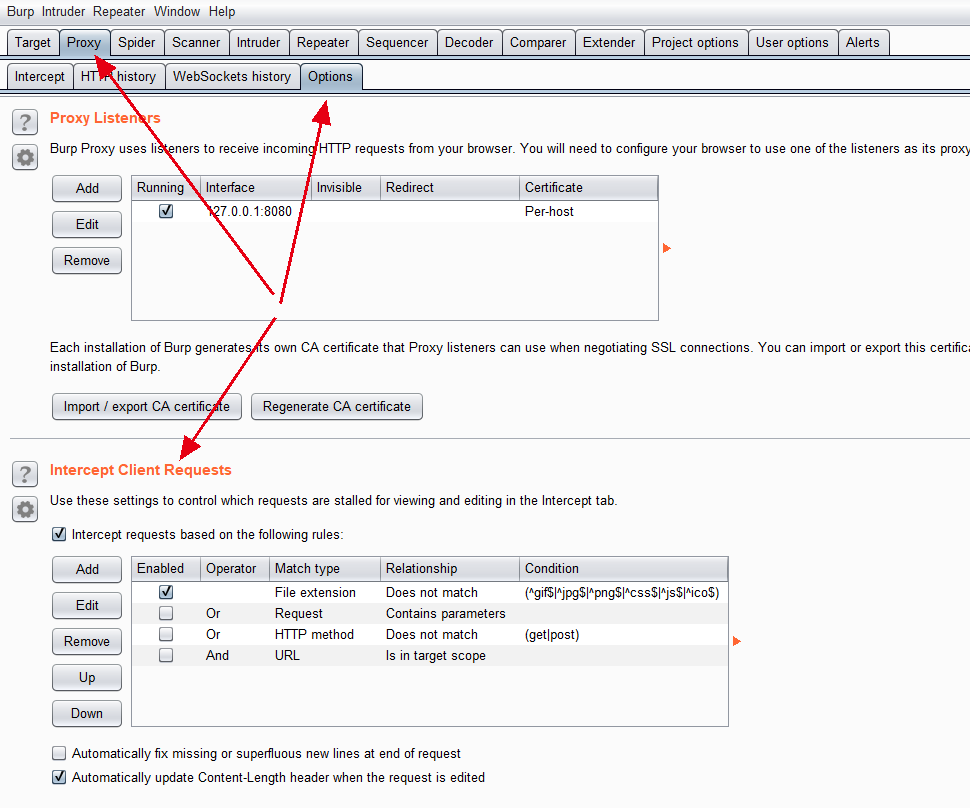The width and height of the screenshot is (970, 808).
Task: Click Edit button for intercept rules
Action: (x=87, y=605)
